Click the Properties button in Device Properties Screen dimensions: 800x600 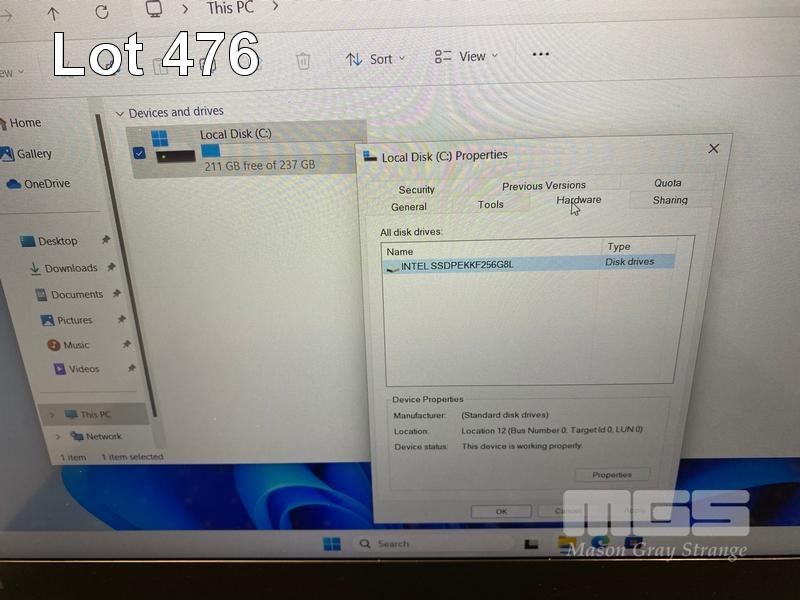(612, 475)
